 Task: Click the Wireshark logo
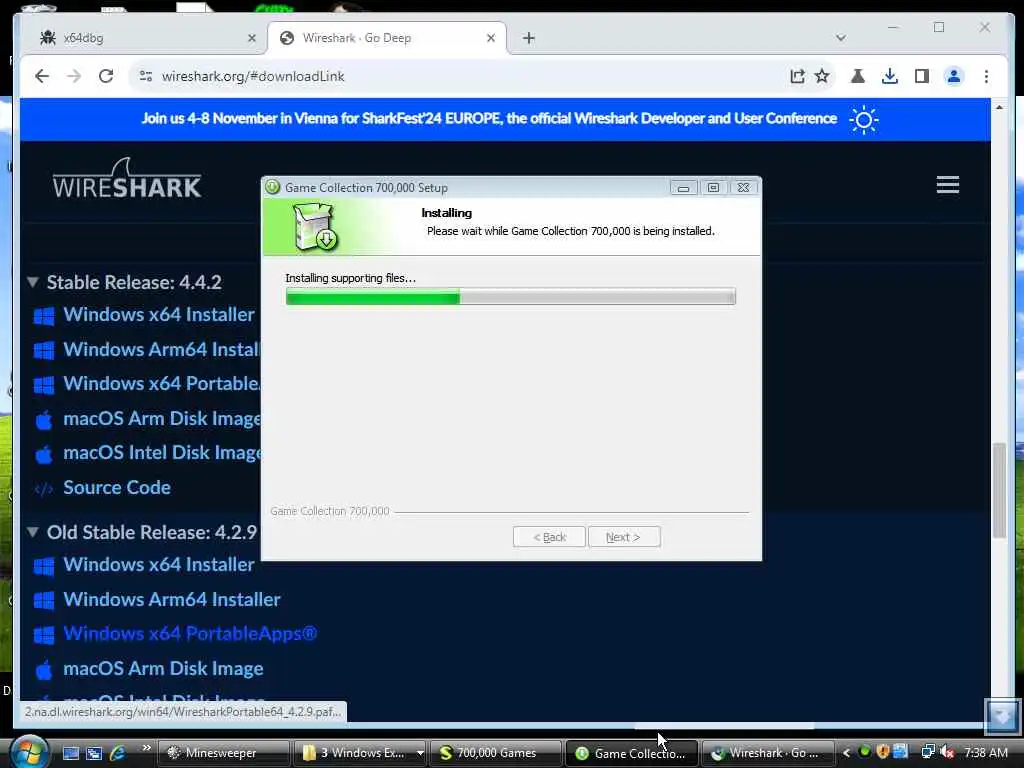(x=127, y=178)
